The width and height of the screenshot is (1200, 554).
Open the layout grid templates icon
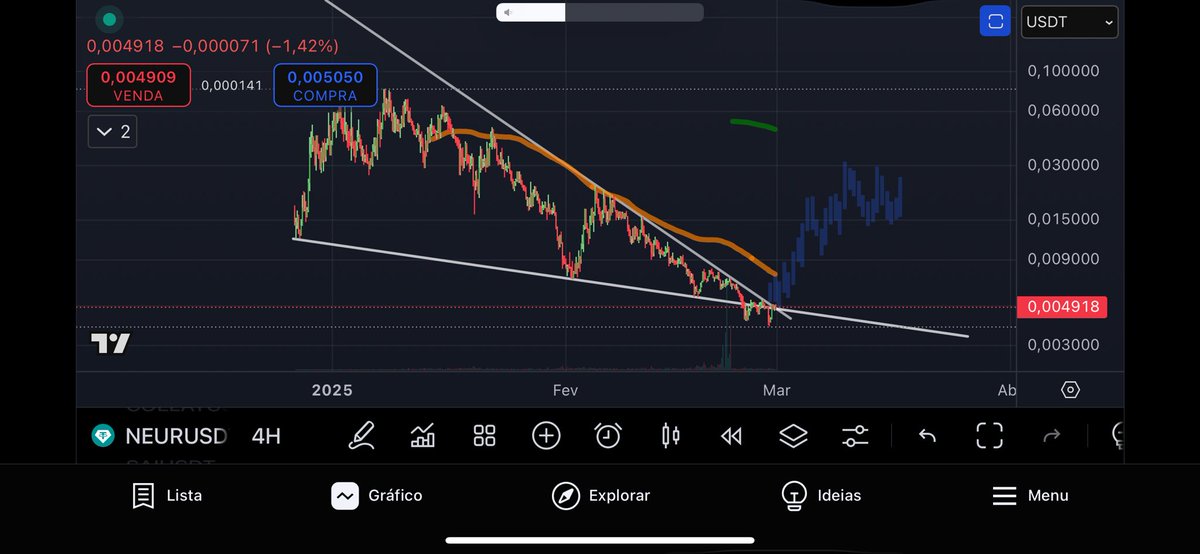[x=485, y=435]
